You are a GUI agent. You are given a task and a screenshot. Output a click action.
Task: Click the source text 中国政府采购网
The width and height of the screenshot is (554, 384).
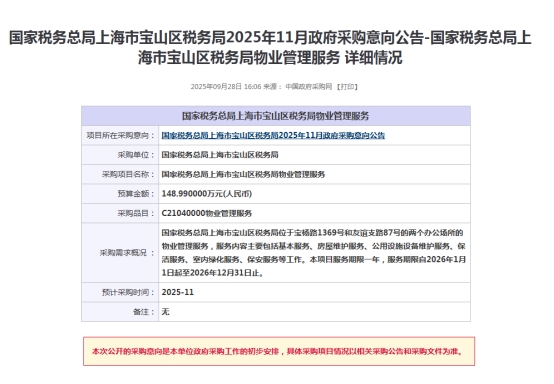point(309,87)
